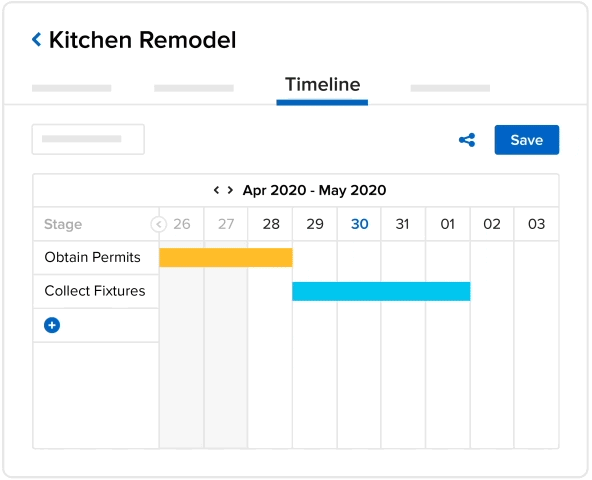This screenshot has width=592, height=480.
Task: Click the circled left arrow in the Stage header
Action: (x=158, y=224)
